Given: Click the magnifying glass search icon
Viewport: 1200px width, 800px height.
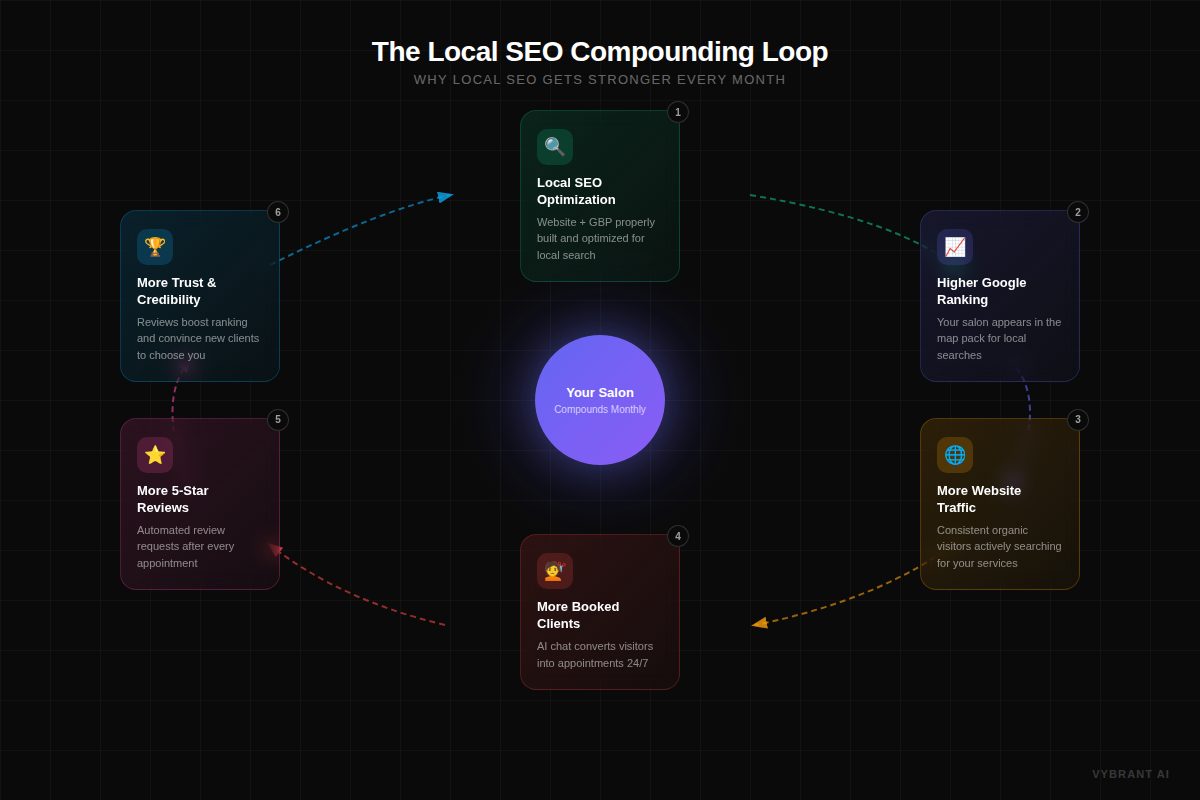Looking at the screenshot, I should tap(555, 147).
